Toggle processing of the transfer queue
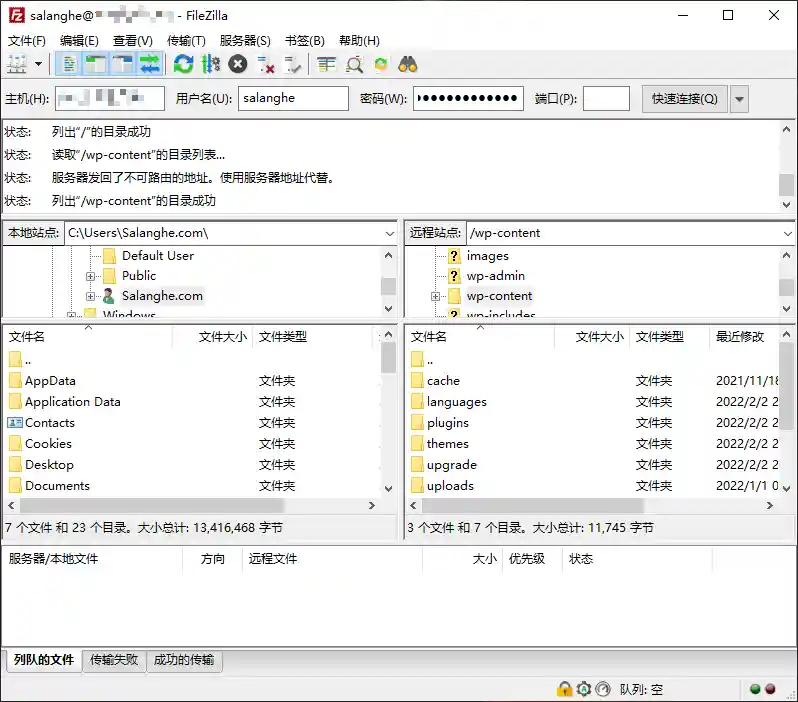This screenshot has width=798, height=702. [211, 64]
